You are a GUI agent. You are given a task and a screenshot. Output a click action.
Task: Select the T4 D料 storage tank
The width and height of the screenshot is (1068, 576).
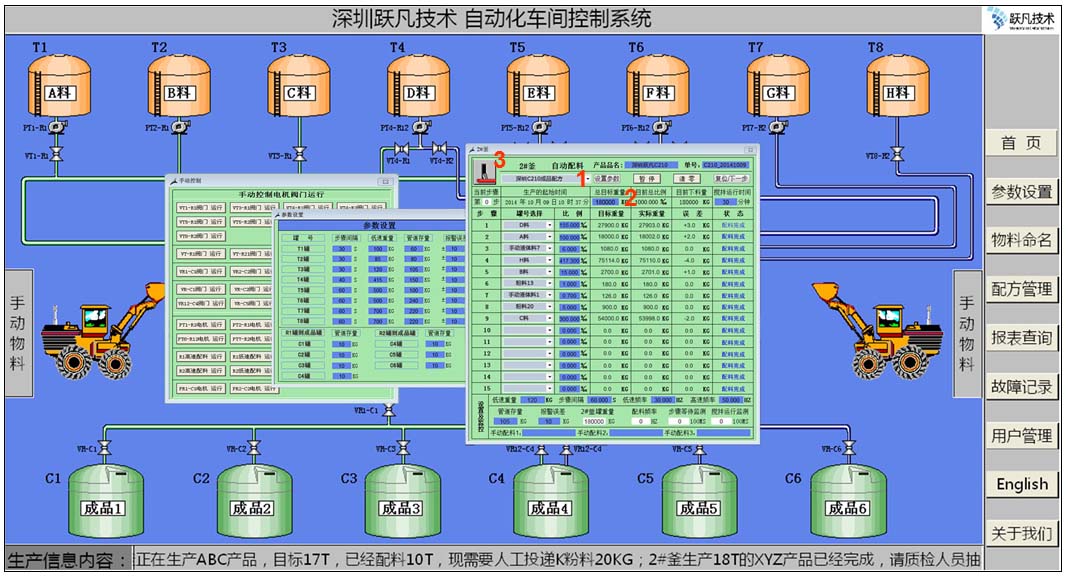tap(418, 86)
